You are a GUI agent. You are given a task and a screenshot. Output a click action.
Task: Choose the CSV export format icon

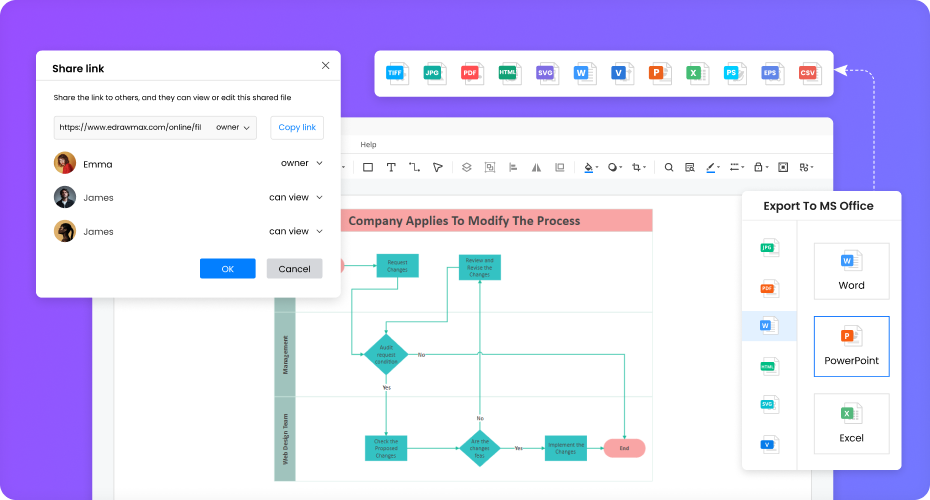pos(808,73)
